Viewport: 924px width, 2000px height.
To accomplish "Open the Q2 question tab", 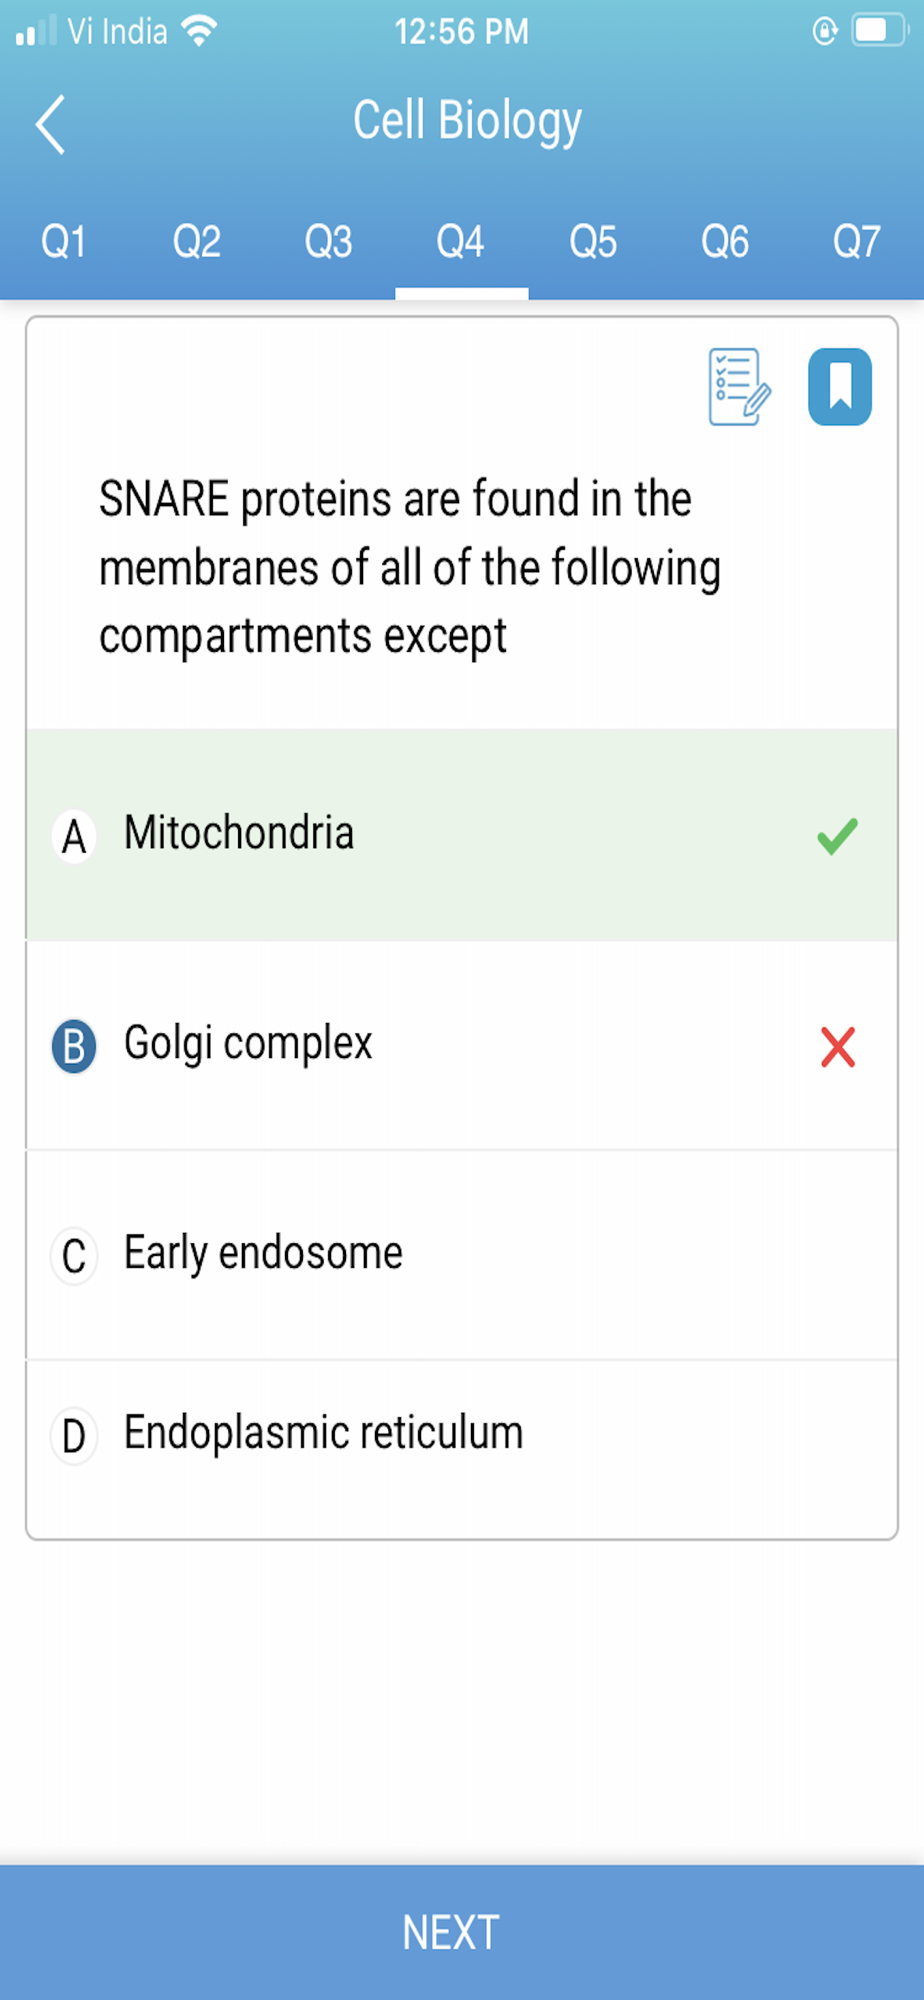I will click(196, 242).
